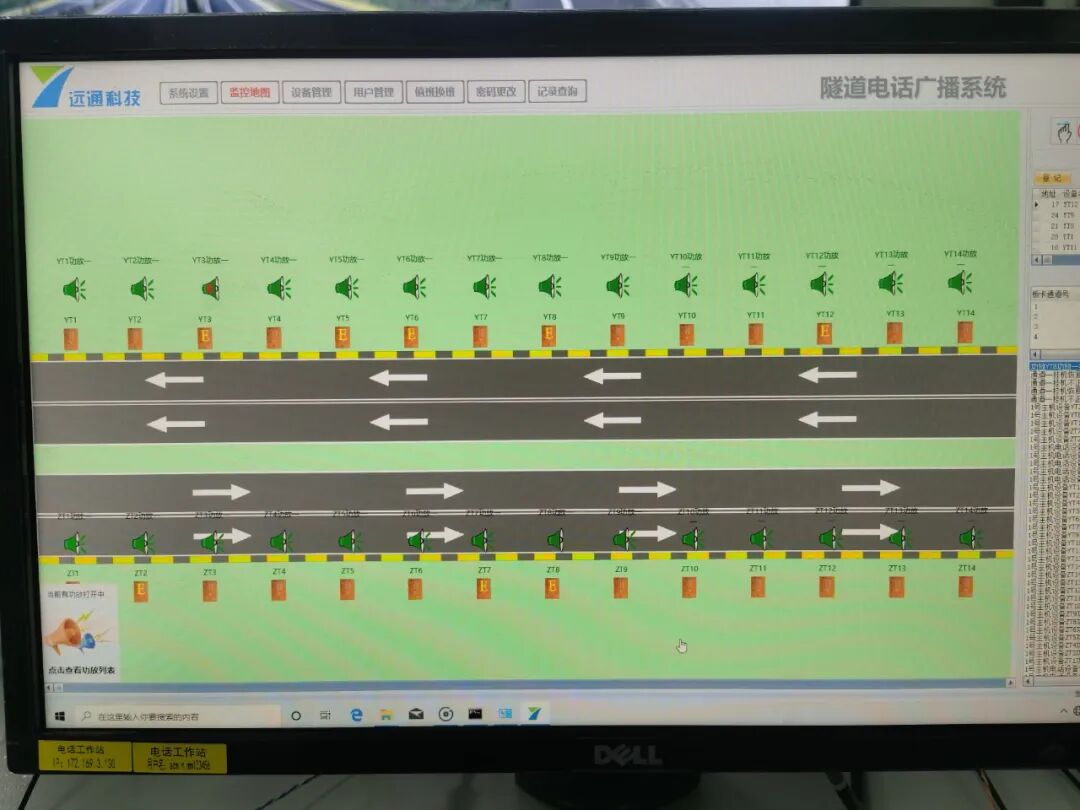
Task: Click the YT6 amplifier speaker icon
Action: [414, 287]
